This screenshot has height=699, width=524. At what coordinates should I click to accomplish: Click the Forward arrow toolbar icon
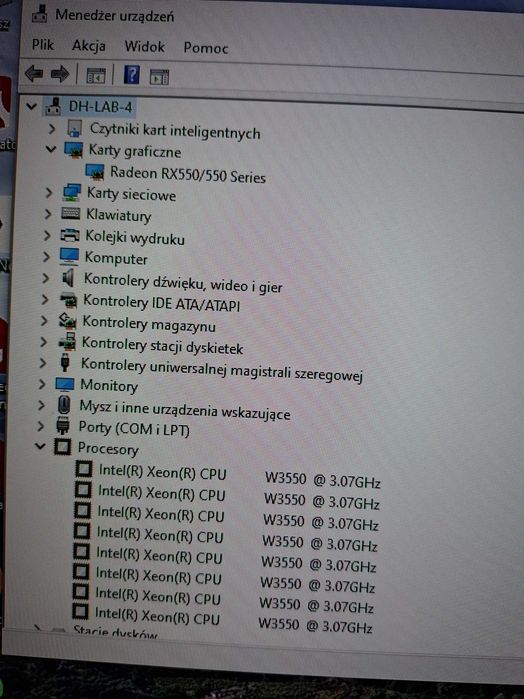[x=60, y=74]
